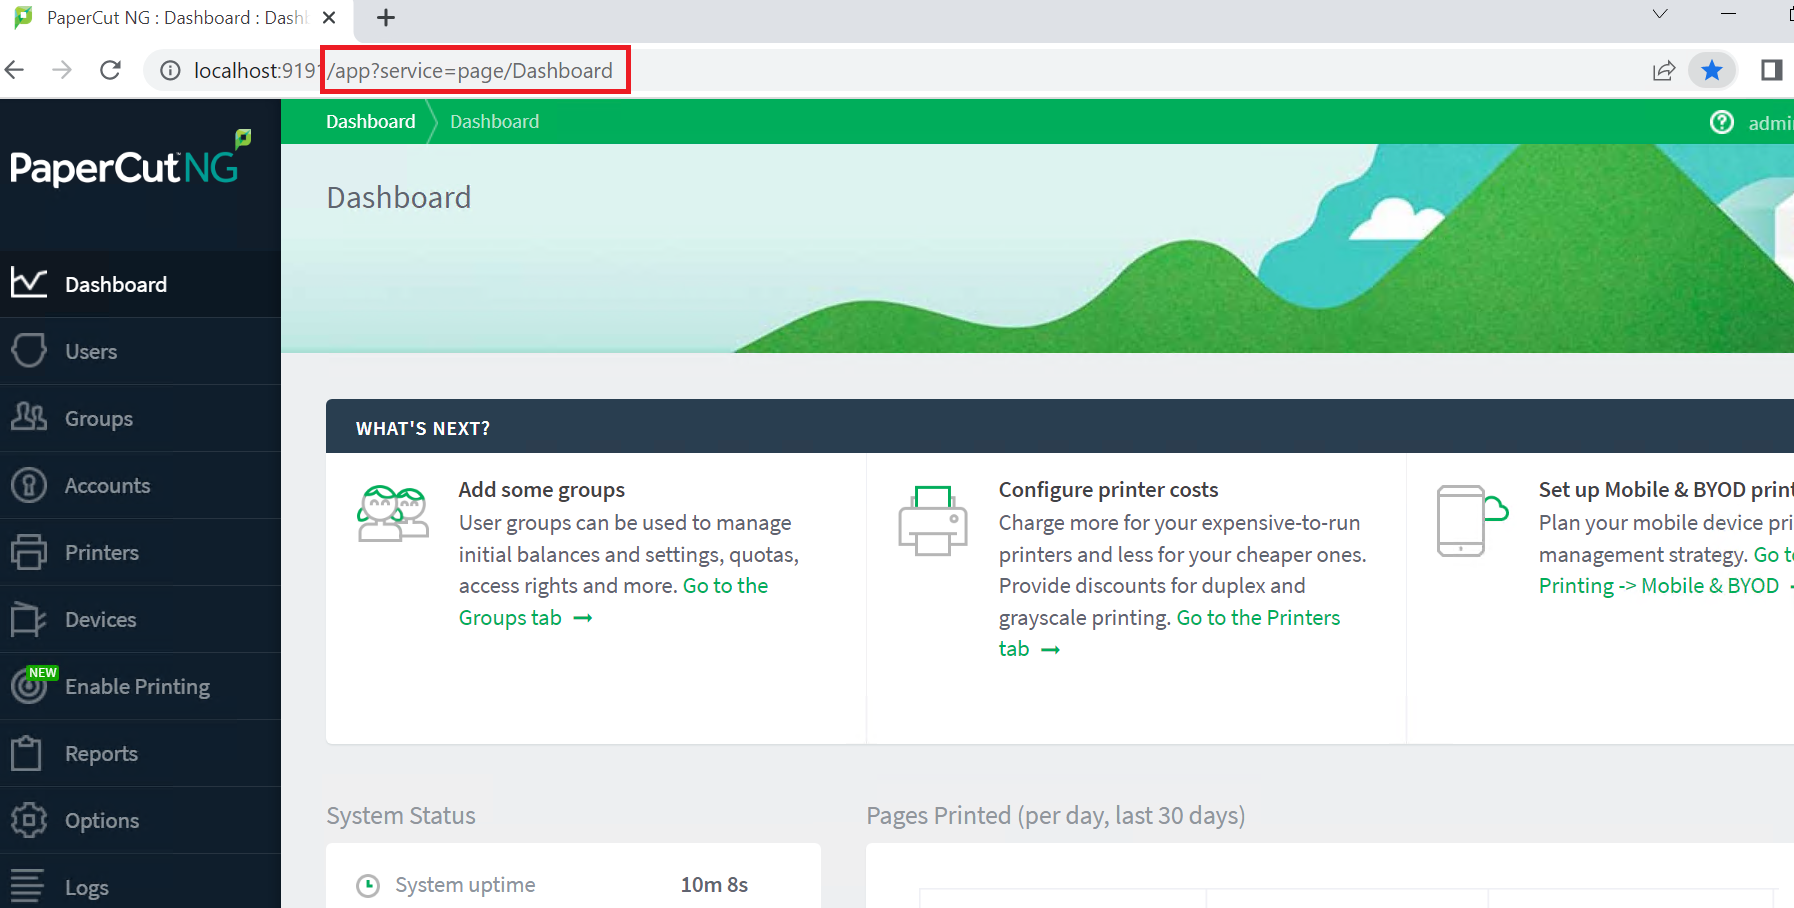Click the Enable Printing target icon

coord(29,686)
